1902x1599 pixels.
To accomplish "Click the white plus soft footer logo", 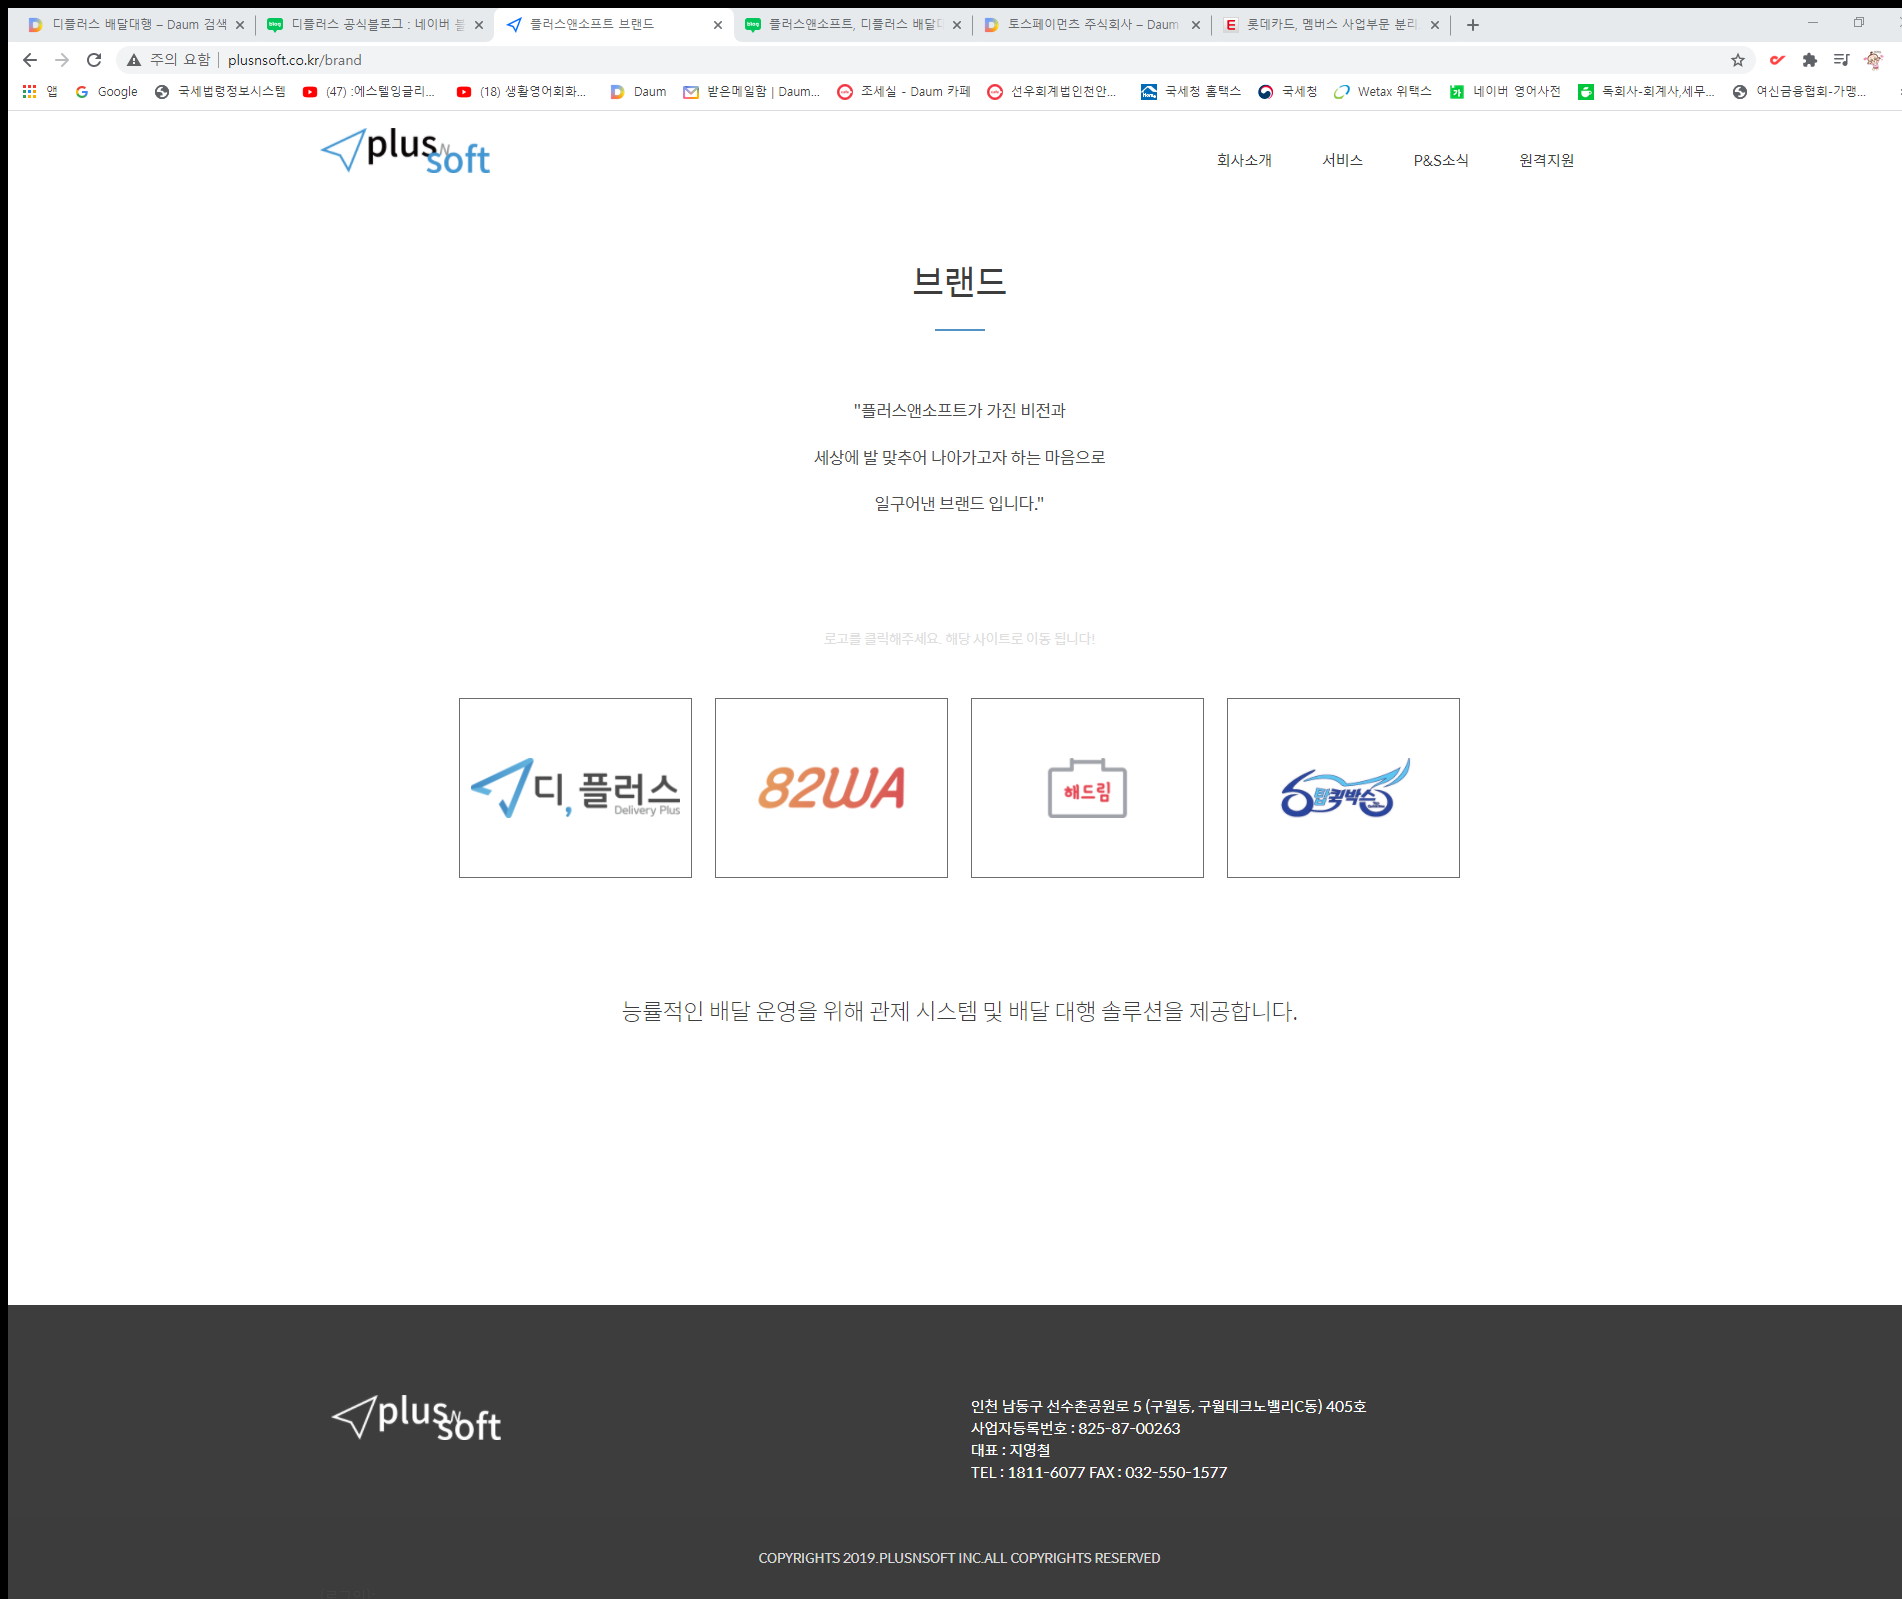I will pos(416,1418).
